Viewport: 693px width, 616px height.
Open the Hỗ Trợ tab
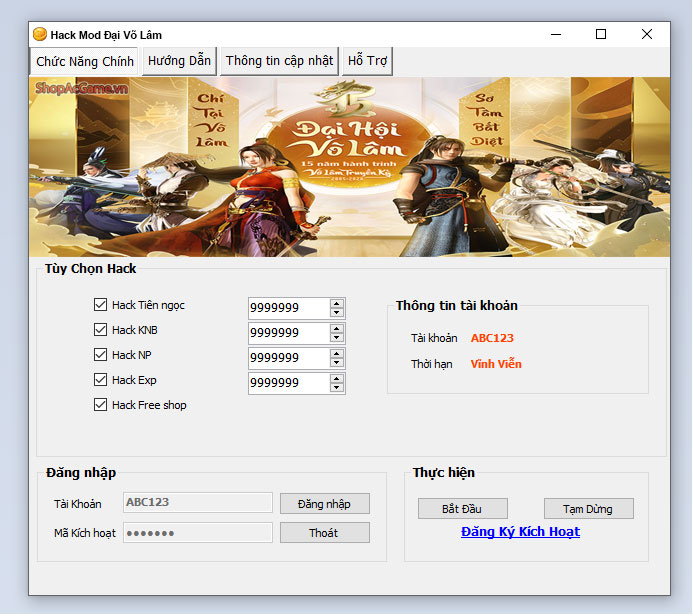[x=367, y=61]
